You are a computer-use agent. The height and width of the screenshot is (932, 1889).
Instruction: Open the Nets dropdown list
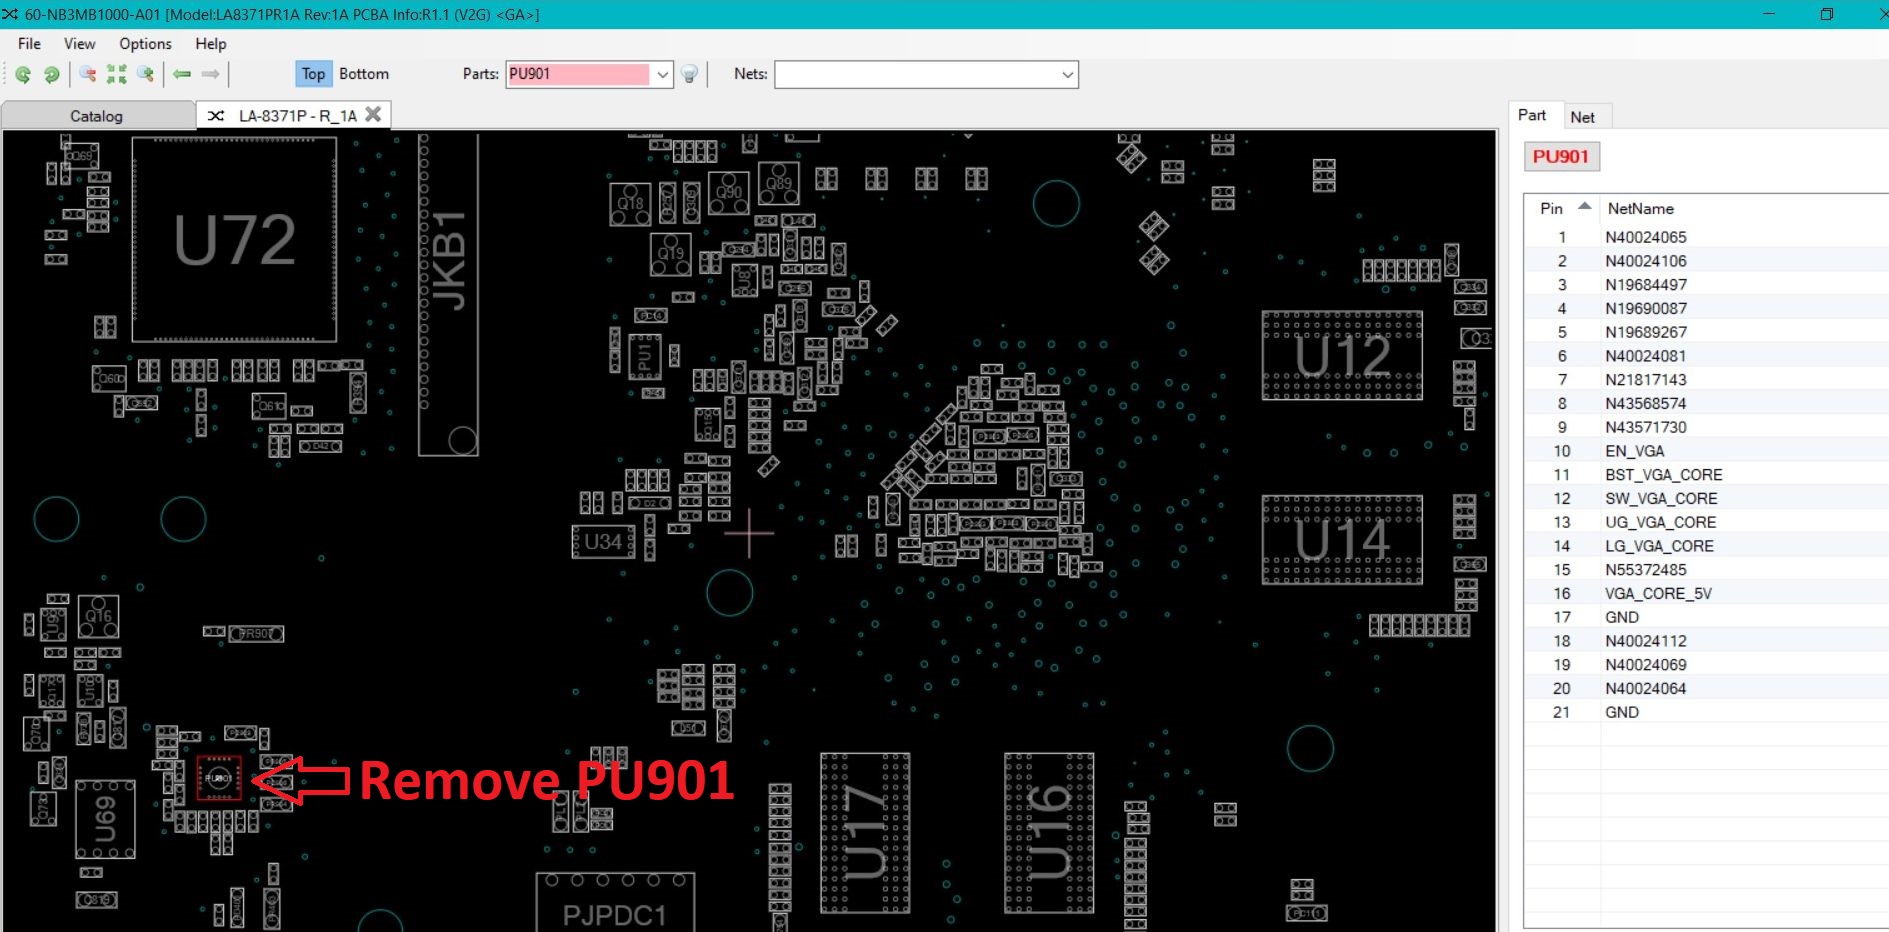click(1067, 75)
